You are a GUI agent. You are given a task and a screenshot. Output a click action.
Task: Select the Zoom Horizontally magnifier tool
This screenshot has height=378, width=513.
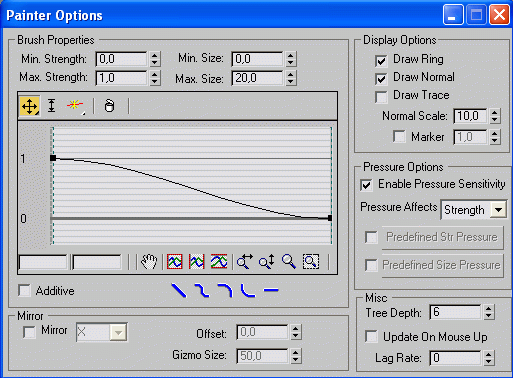[x=245, y=262]
